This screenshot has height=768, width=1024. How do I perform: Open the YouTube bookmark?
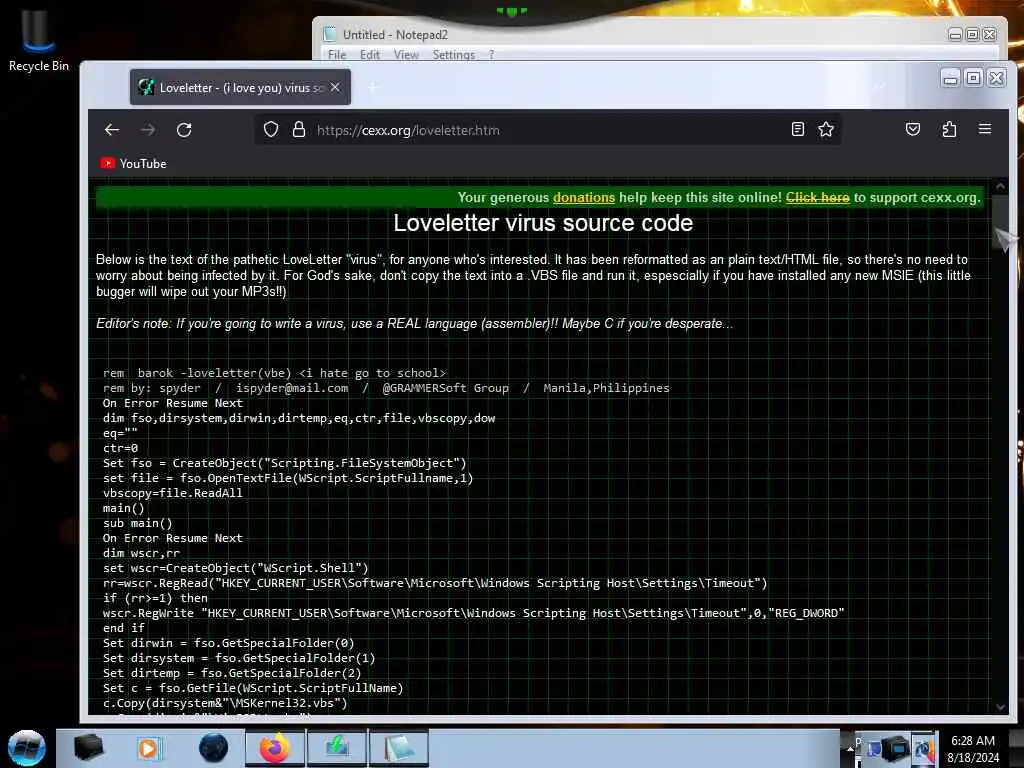pos(133,163)
